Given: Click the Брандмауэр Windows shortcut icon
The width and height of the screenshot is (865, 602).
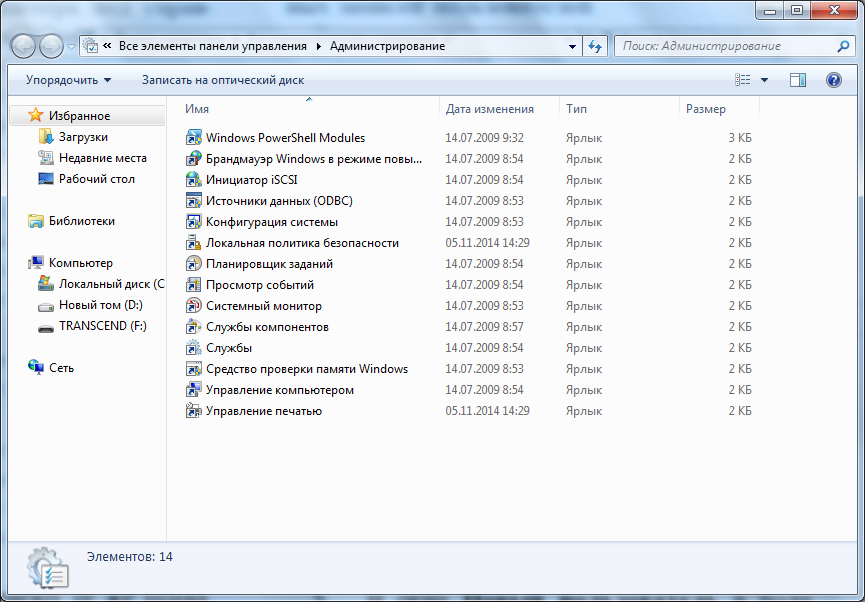Looking at the screenshot, I should point(193,159).
